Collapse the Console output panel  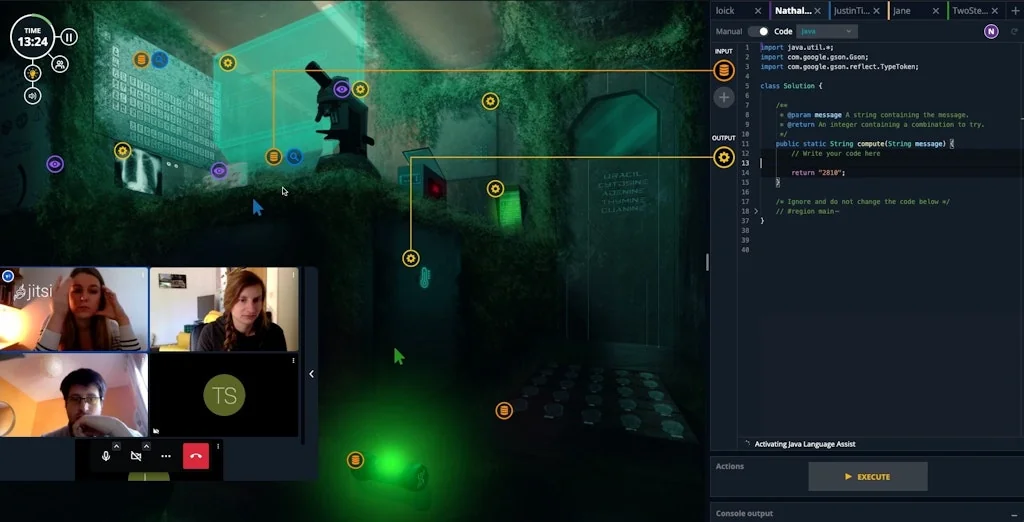(x=1014, y=514)
